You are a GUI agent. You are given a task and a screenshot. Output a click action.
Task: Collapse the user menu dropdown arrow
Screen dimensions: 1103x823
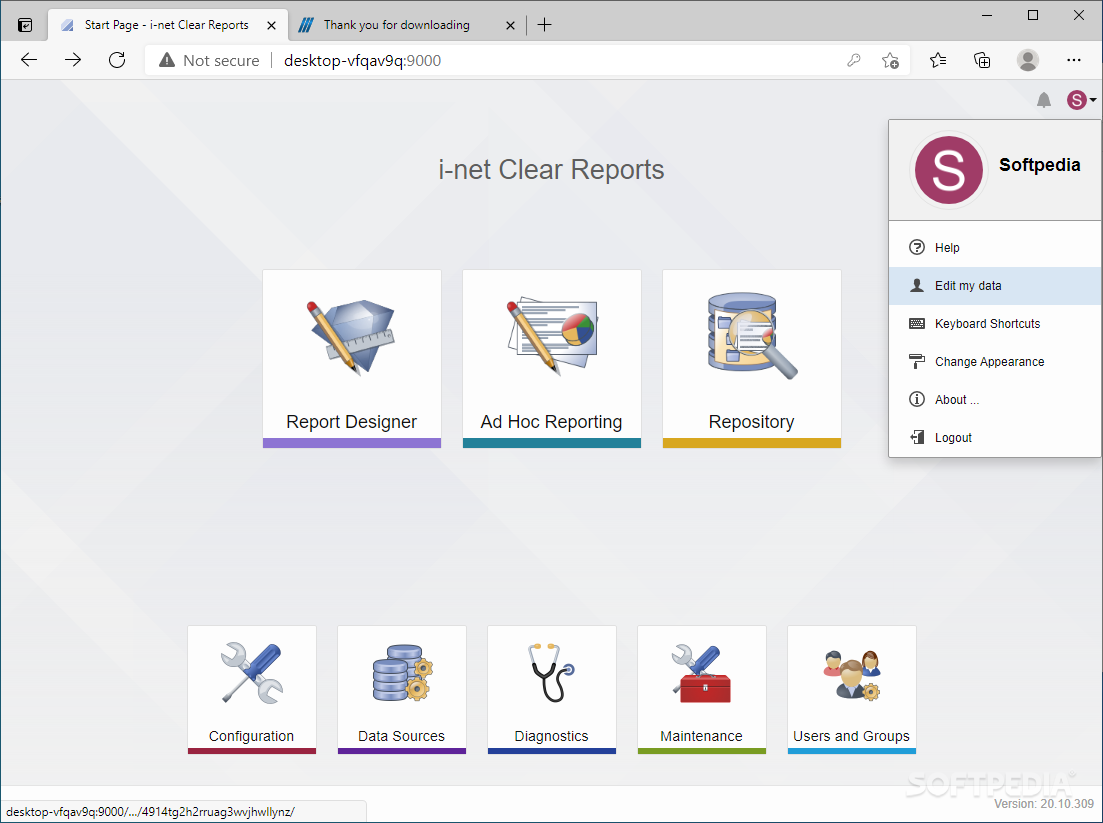pos(1093,101)
